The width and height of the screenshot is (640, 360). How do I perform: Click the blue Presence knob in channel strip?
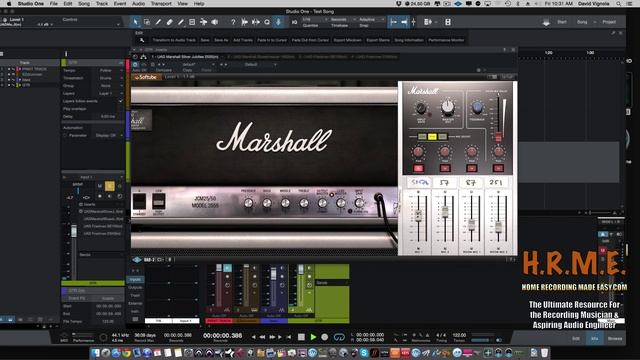(477, 107)
